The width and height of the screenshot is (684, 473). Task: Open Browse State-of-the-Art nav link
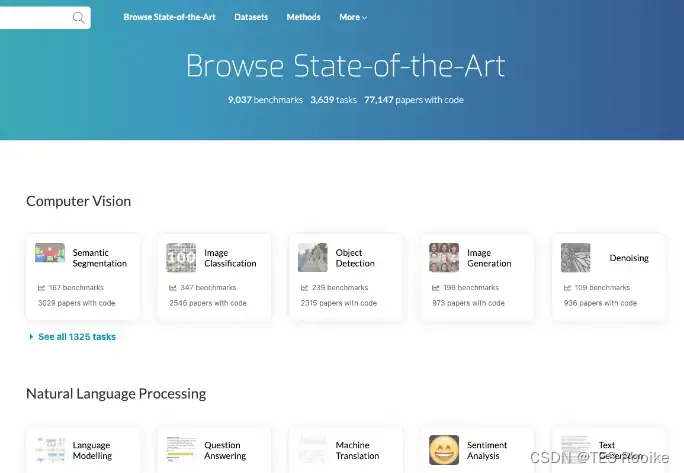pyautogui.click(x=169, y=17)
